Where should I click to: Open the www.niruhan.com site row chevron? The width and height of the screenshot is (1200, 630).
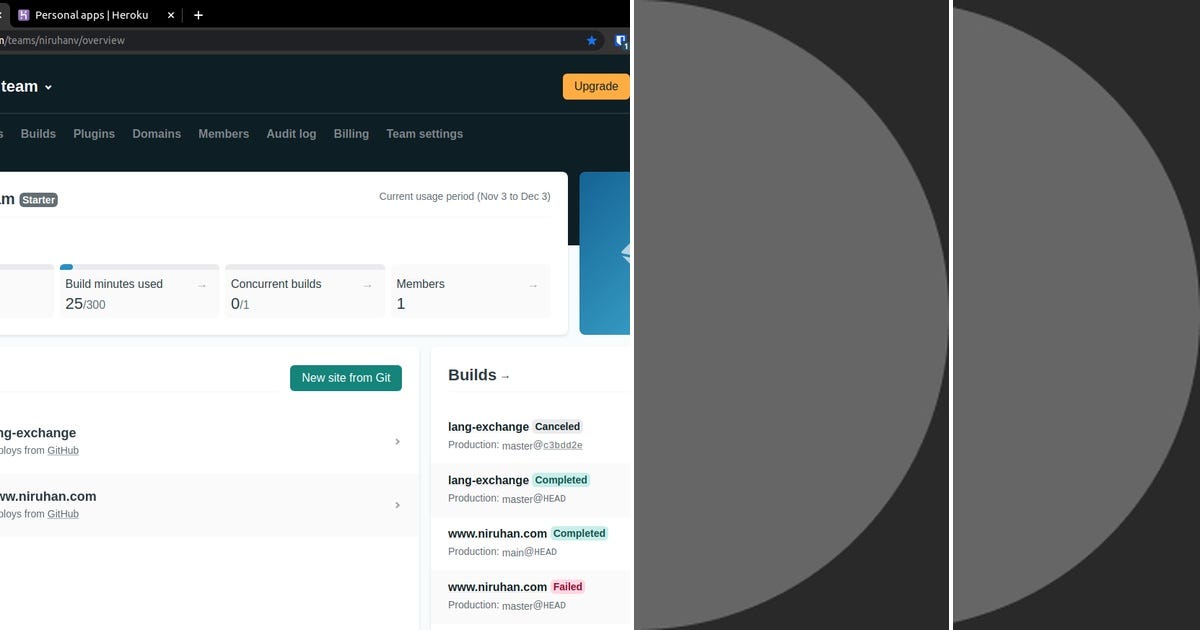click(397, 505)
